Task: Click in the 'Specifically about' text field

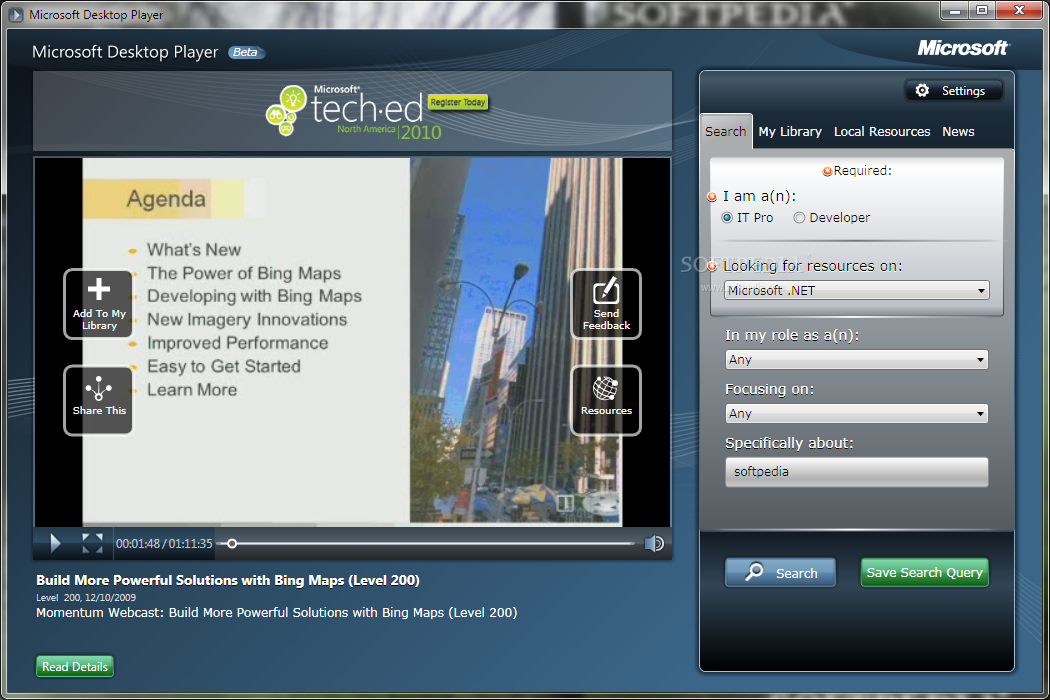Action: click(x=856, y=472)
